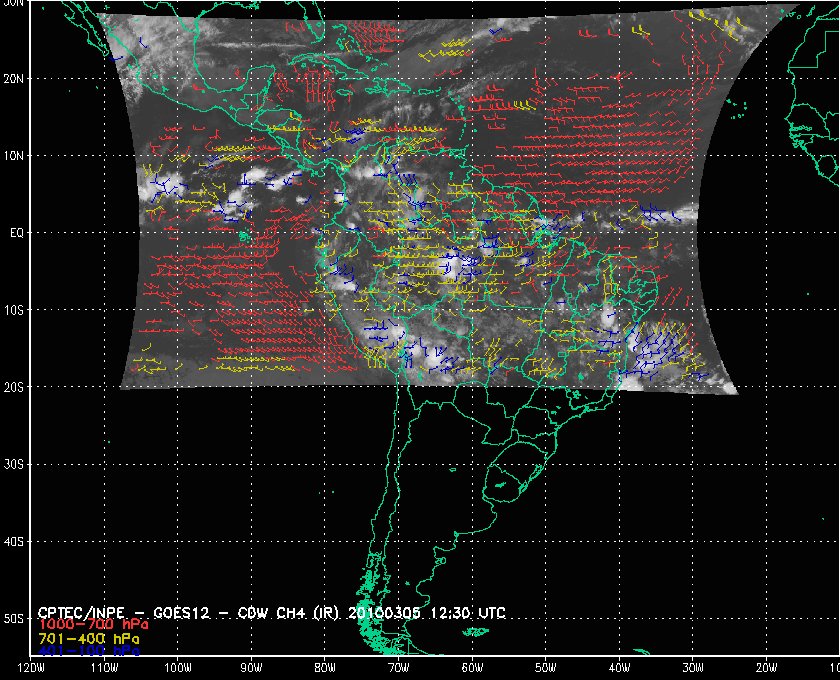Select the 100W longitude label
This screenshot has width=840, height=680.
click(x=178, y=668)
